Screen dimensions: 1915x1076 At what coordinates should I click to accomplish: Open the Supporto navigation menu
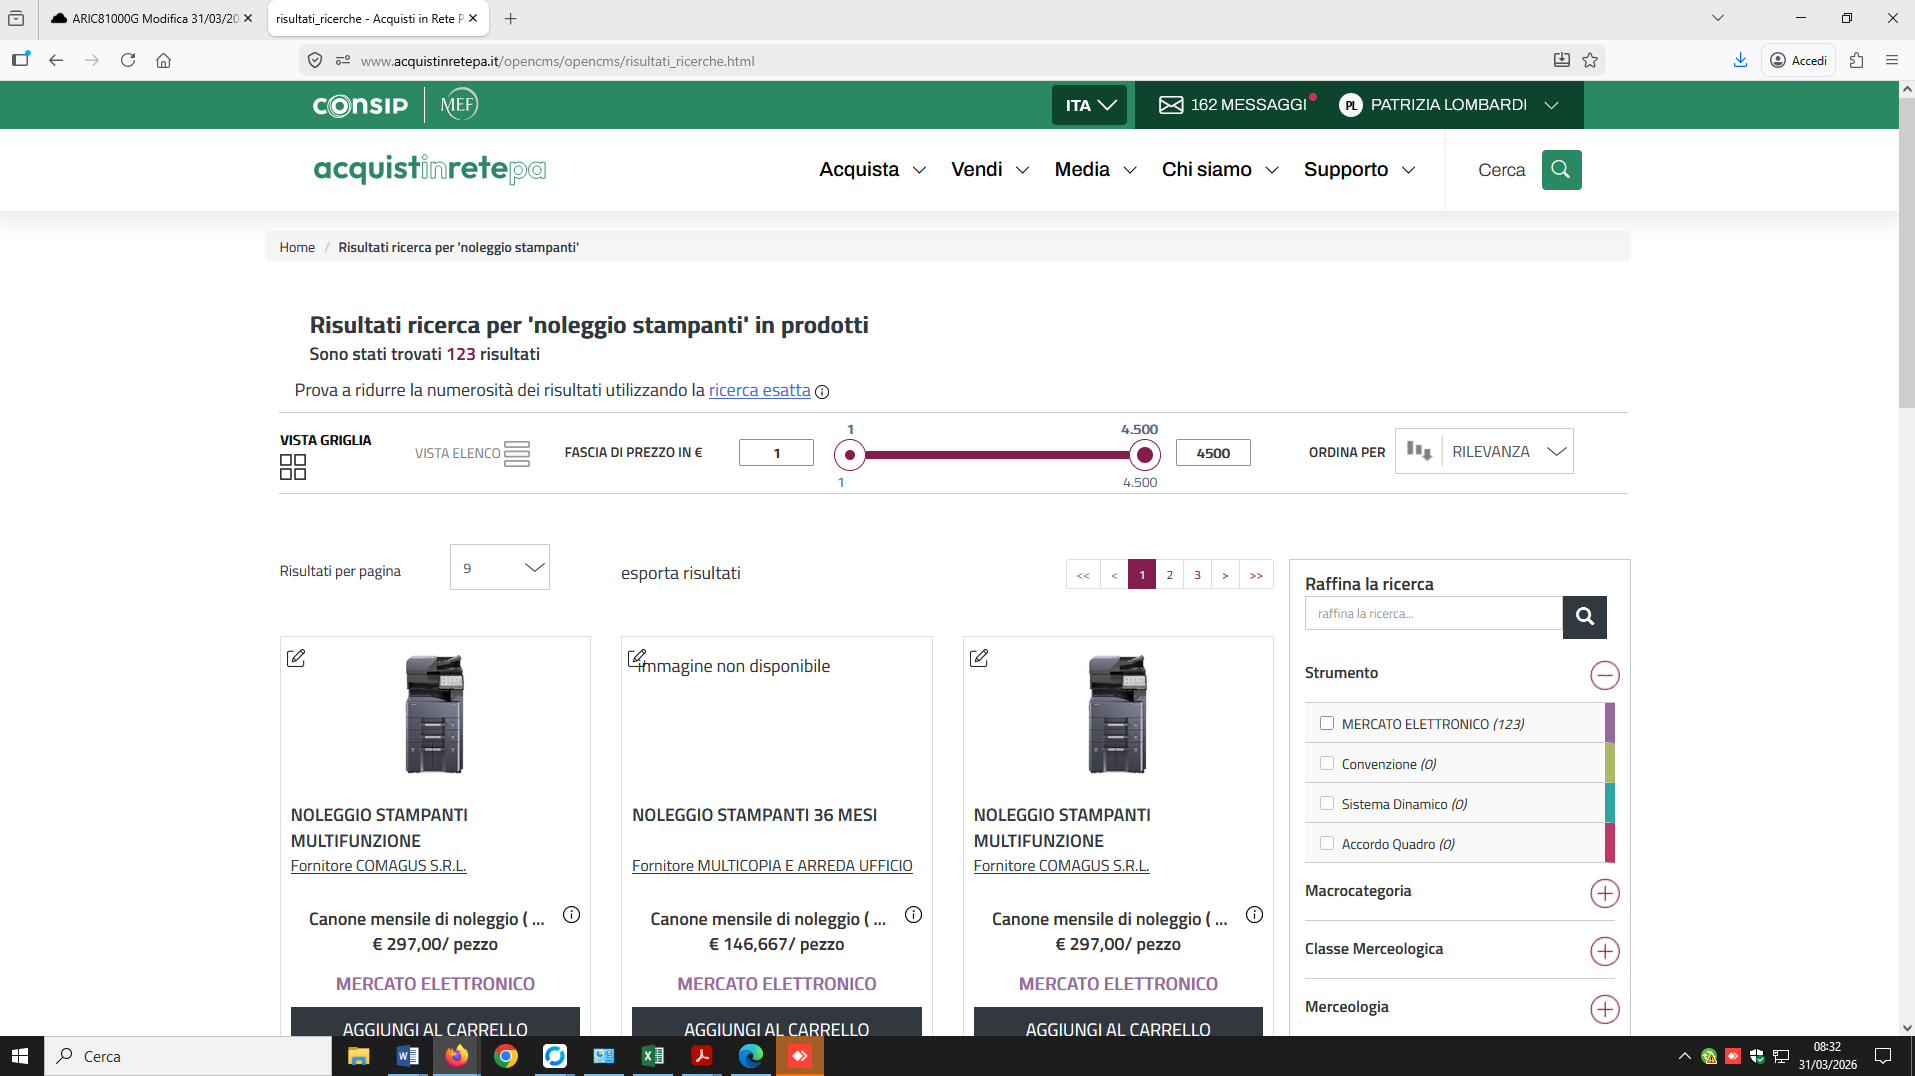tap(1359, 170)
